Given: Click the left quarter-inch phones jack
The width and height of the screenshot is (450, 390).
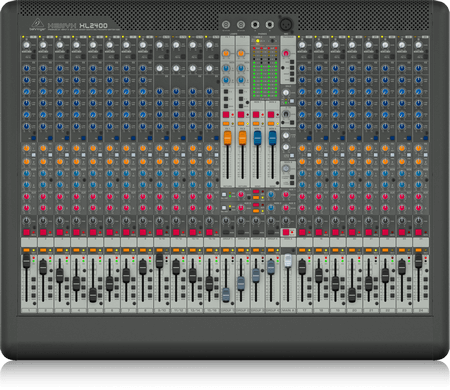Looking at the screenshot, I should pyautogui.click(x=255, y=25).
